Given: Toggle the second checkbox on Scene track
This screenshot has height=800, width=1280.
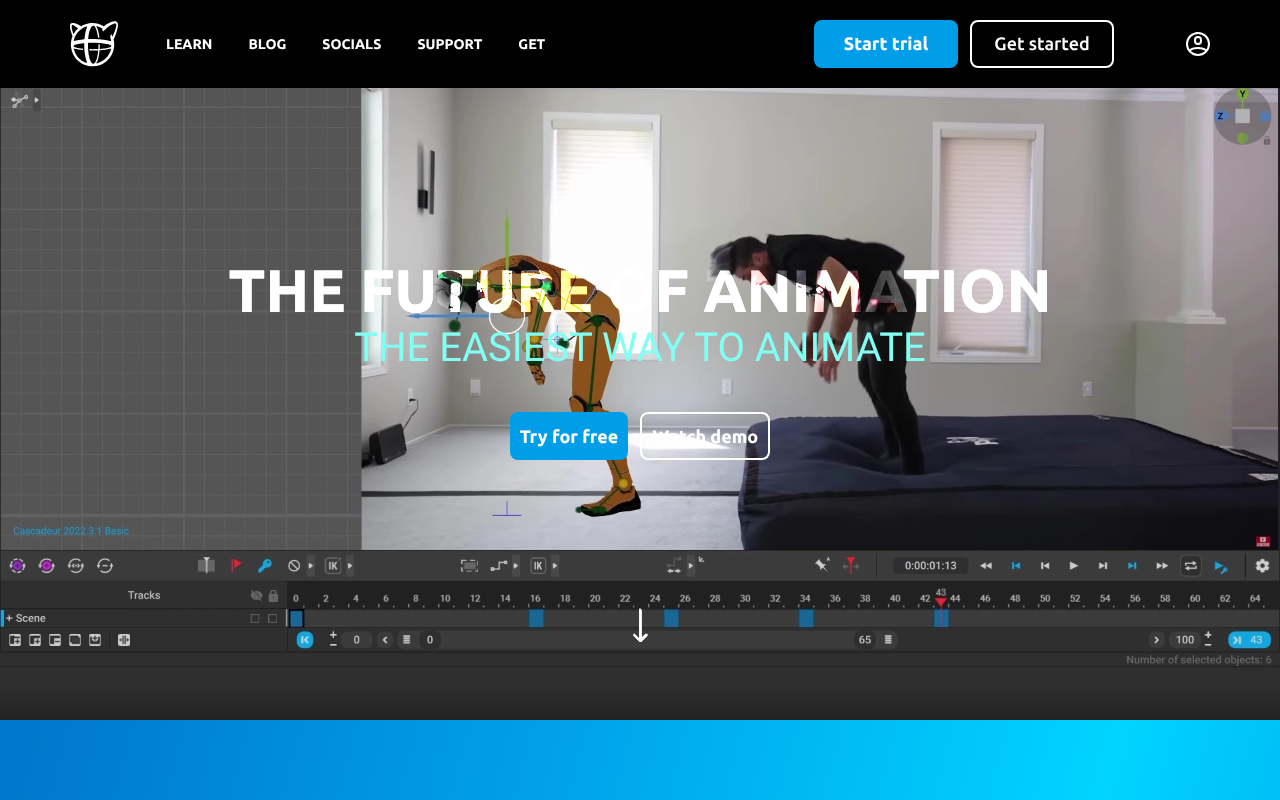Looking at the screenshot, I should pyautogui.click(x=272, y=618).
